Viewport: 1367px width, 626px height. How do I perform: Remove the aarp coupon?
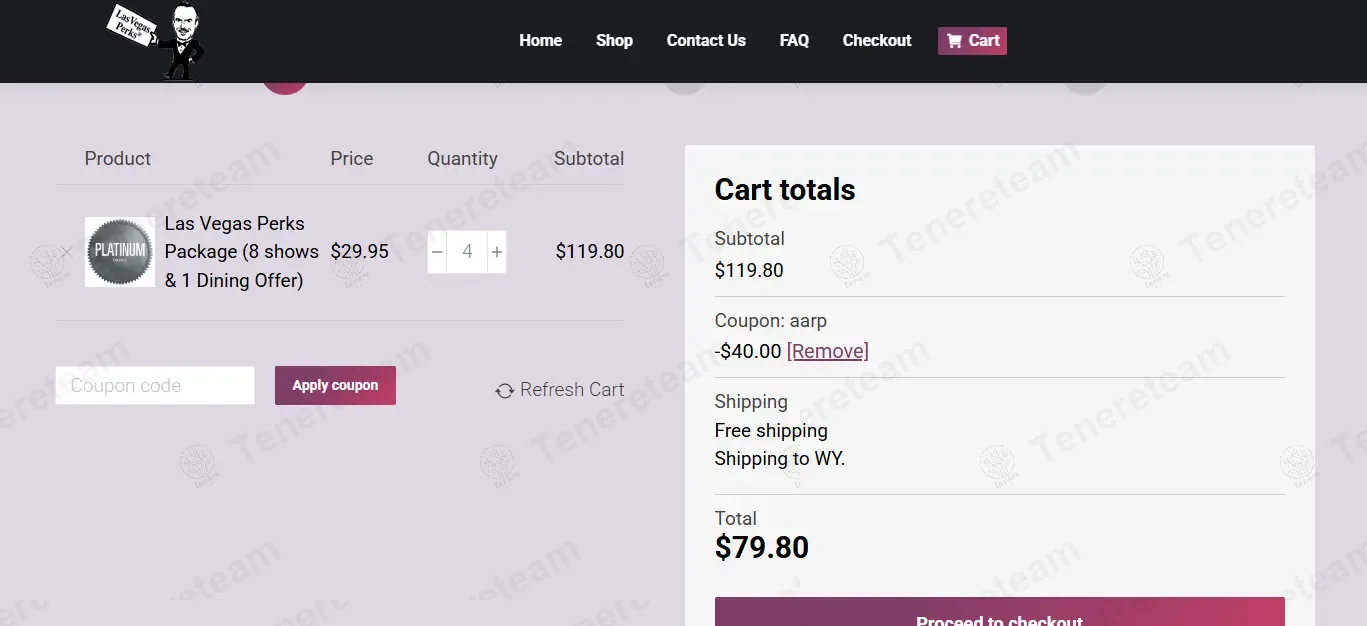coord(828,351)
